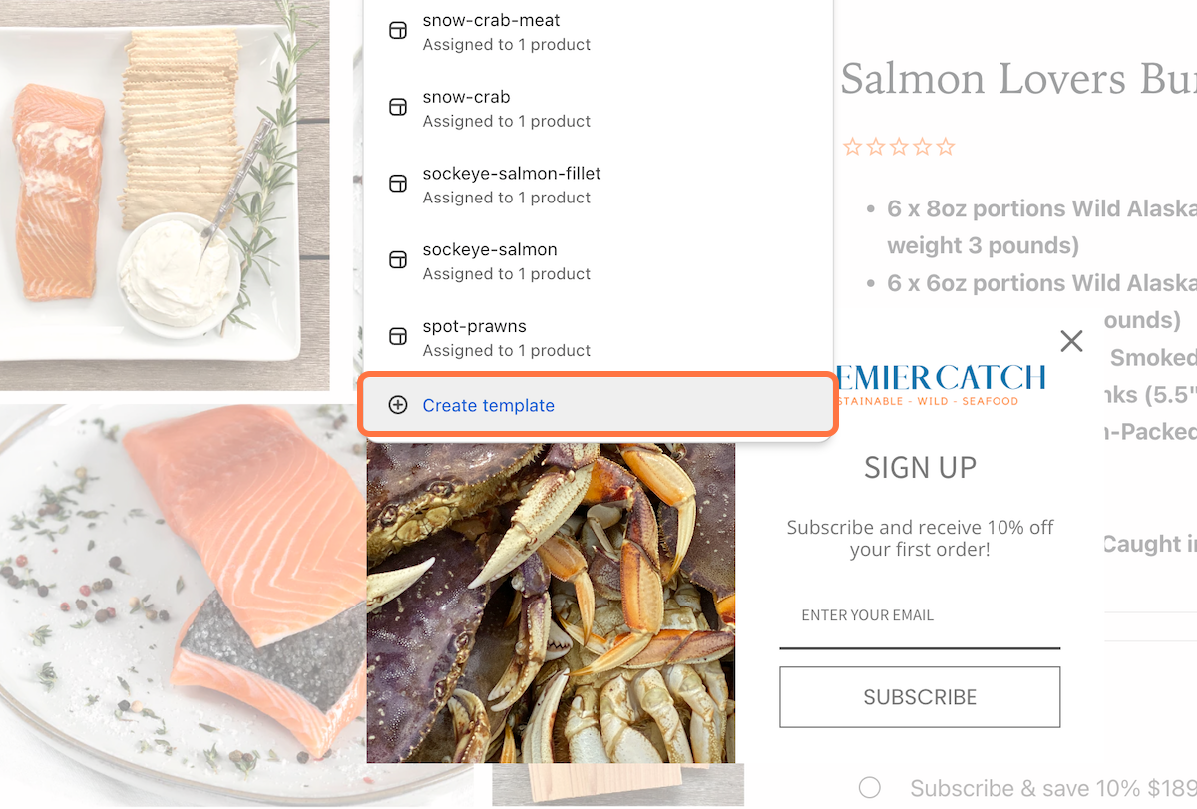
Task: Close the sign up popup
Action: pos(1071,340)
